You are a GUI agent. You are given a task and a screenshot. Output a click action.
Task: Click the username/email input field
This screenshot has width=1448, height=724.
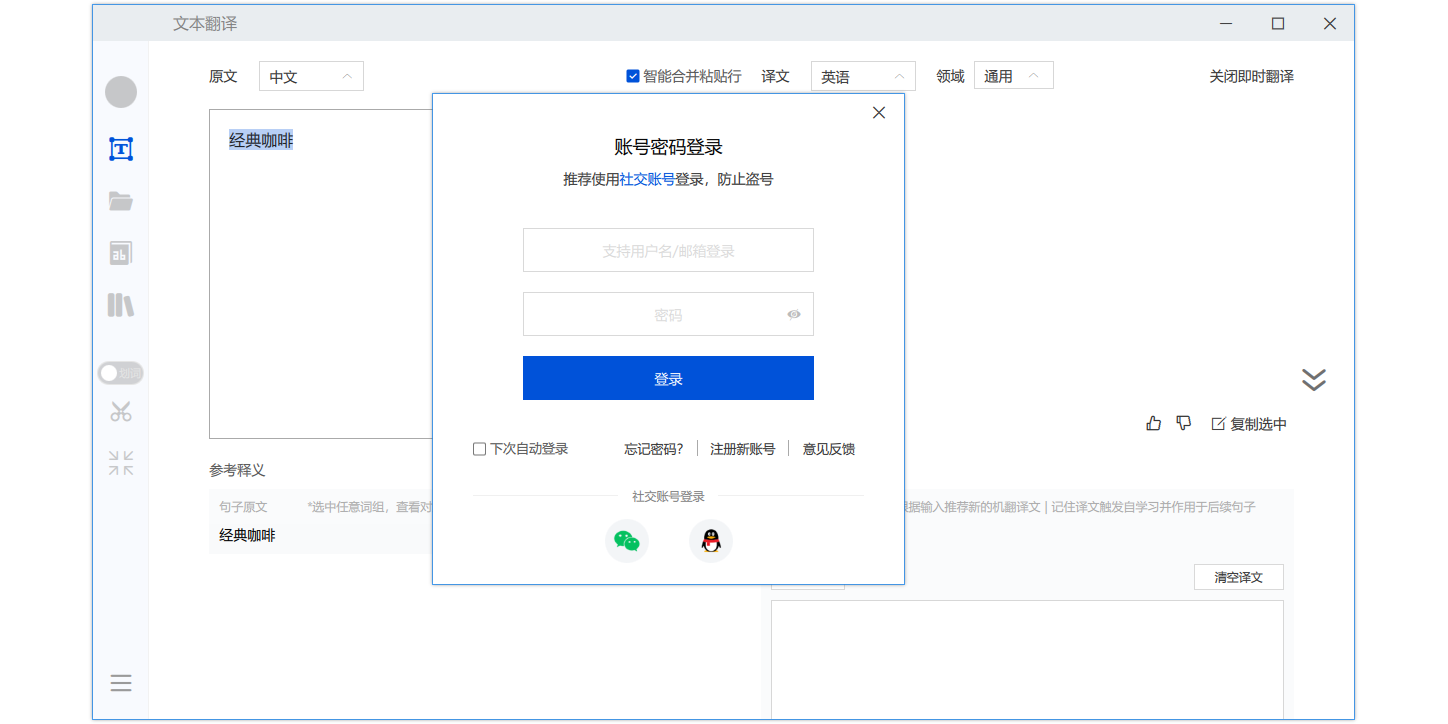(668, 250)
